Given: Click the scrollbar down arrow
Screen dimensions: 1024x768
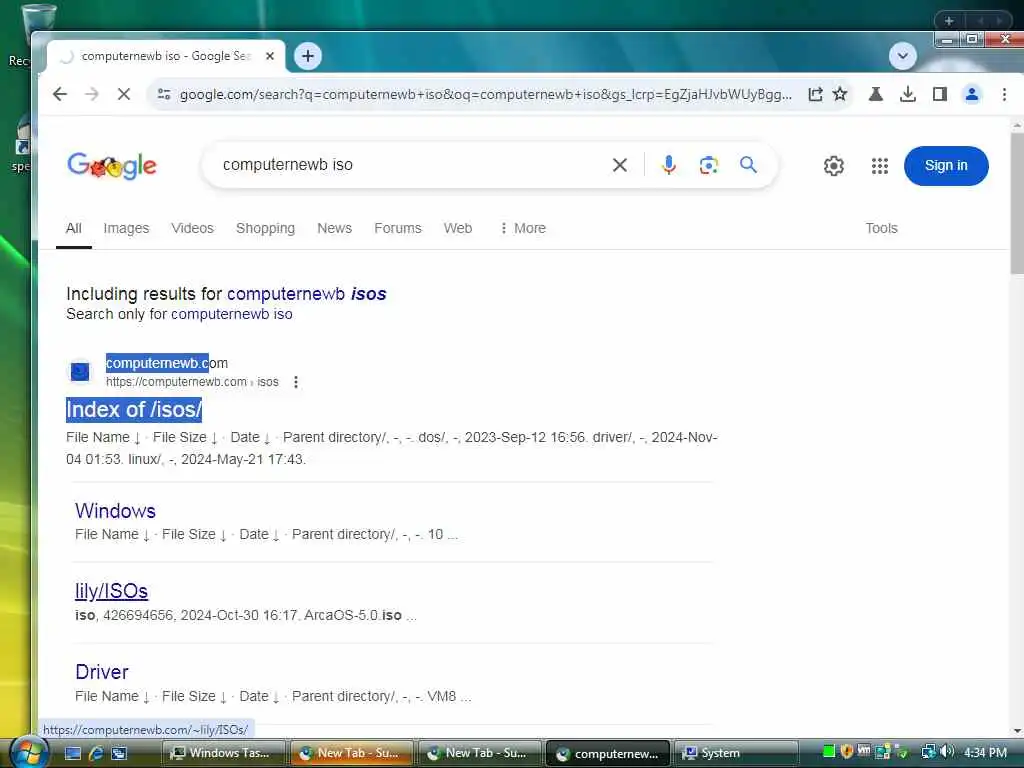Looking at the screenshot, I should click(x=1017, y=731).
